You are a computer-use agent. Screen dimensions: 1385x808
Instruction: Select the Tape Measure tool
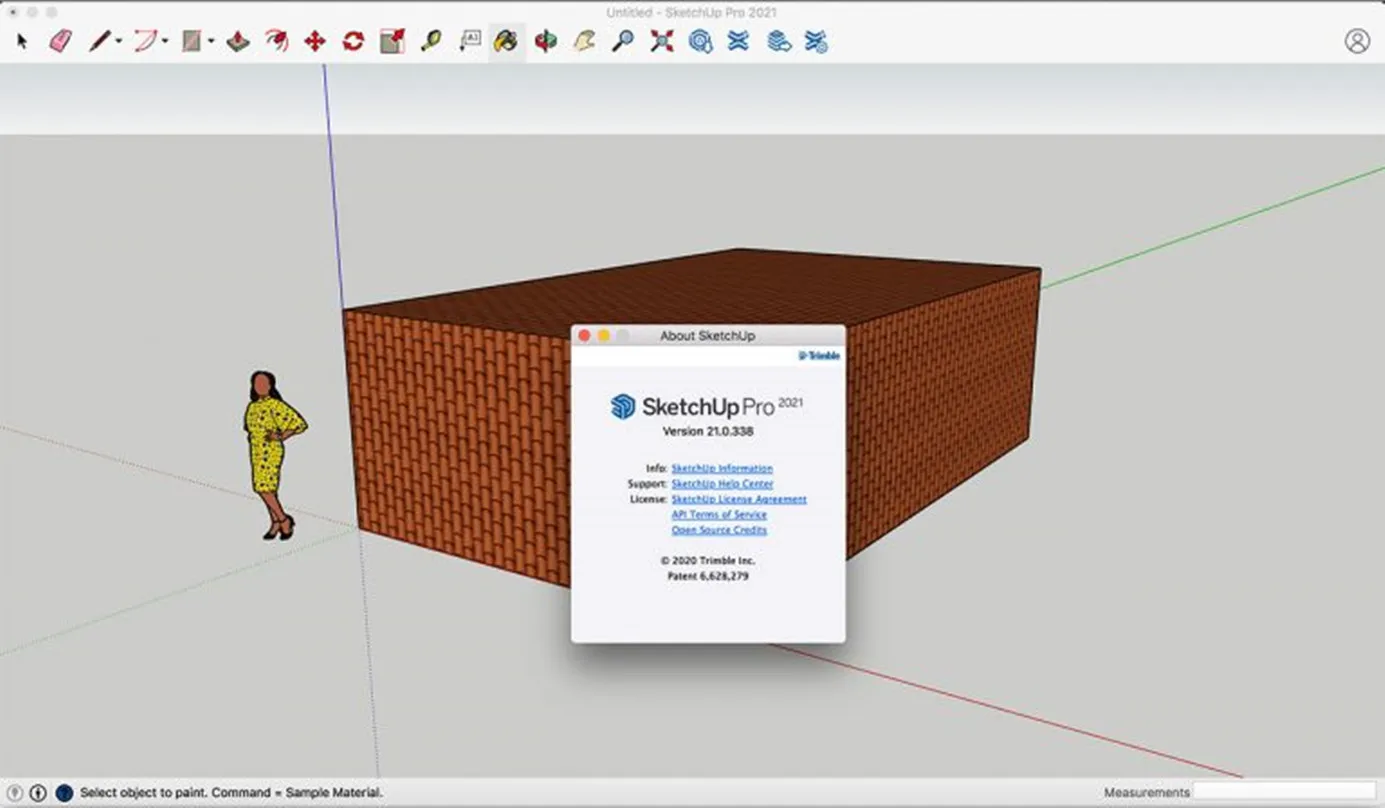coord(430,41)
